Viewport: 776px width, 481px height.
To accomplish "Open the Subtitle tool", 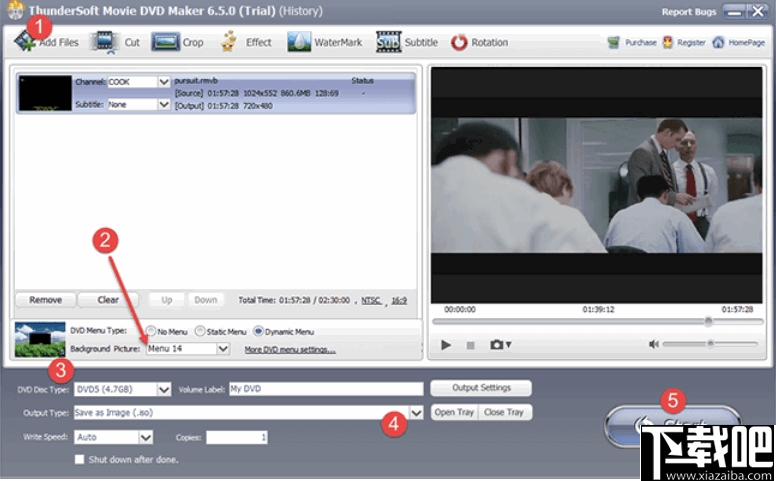I will coord(407,42).
